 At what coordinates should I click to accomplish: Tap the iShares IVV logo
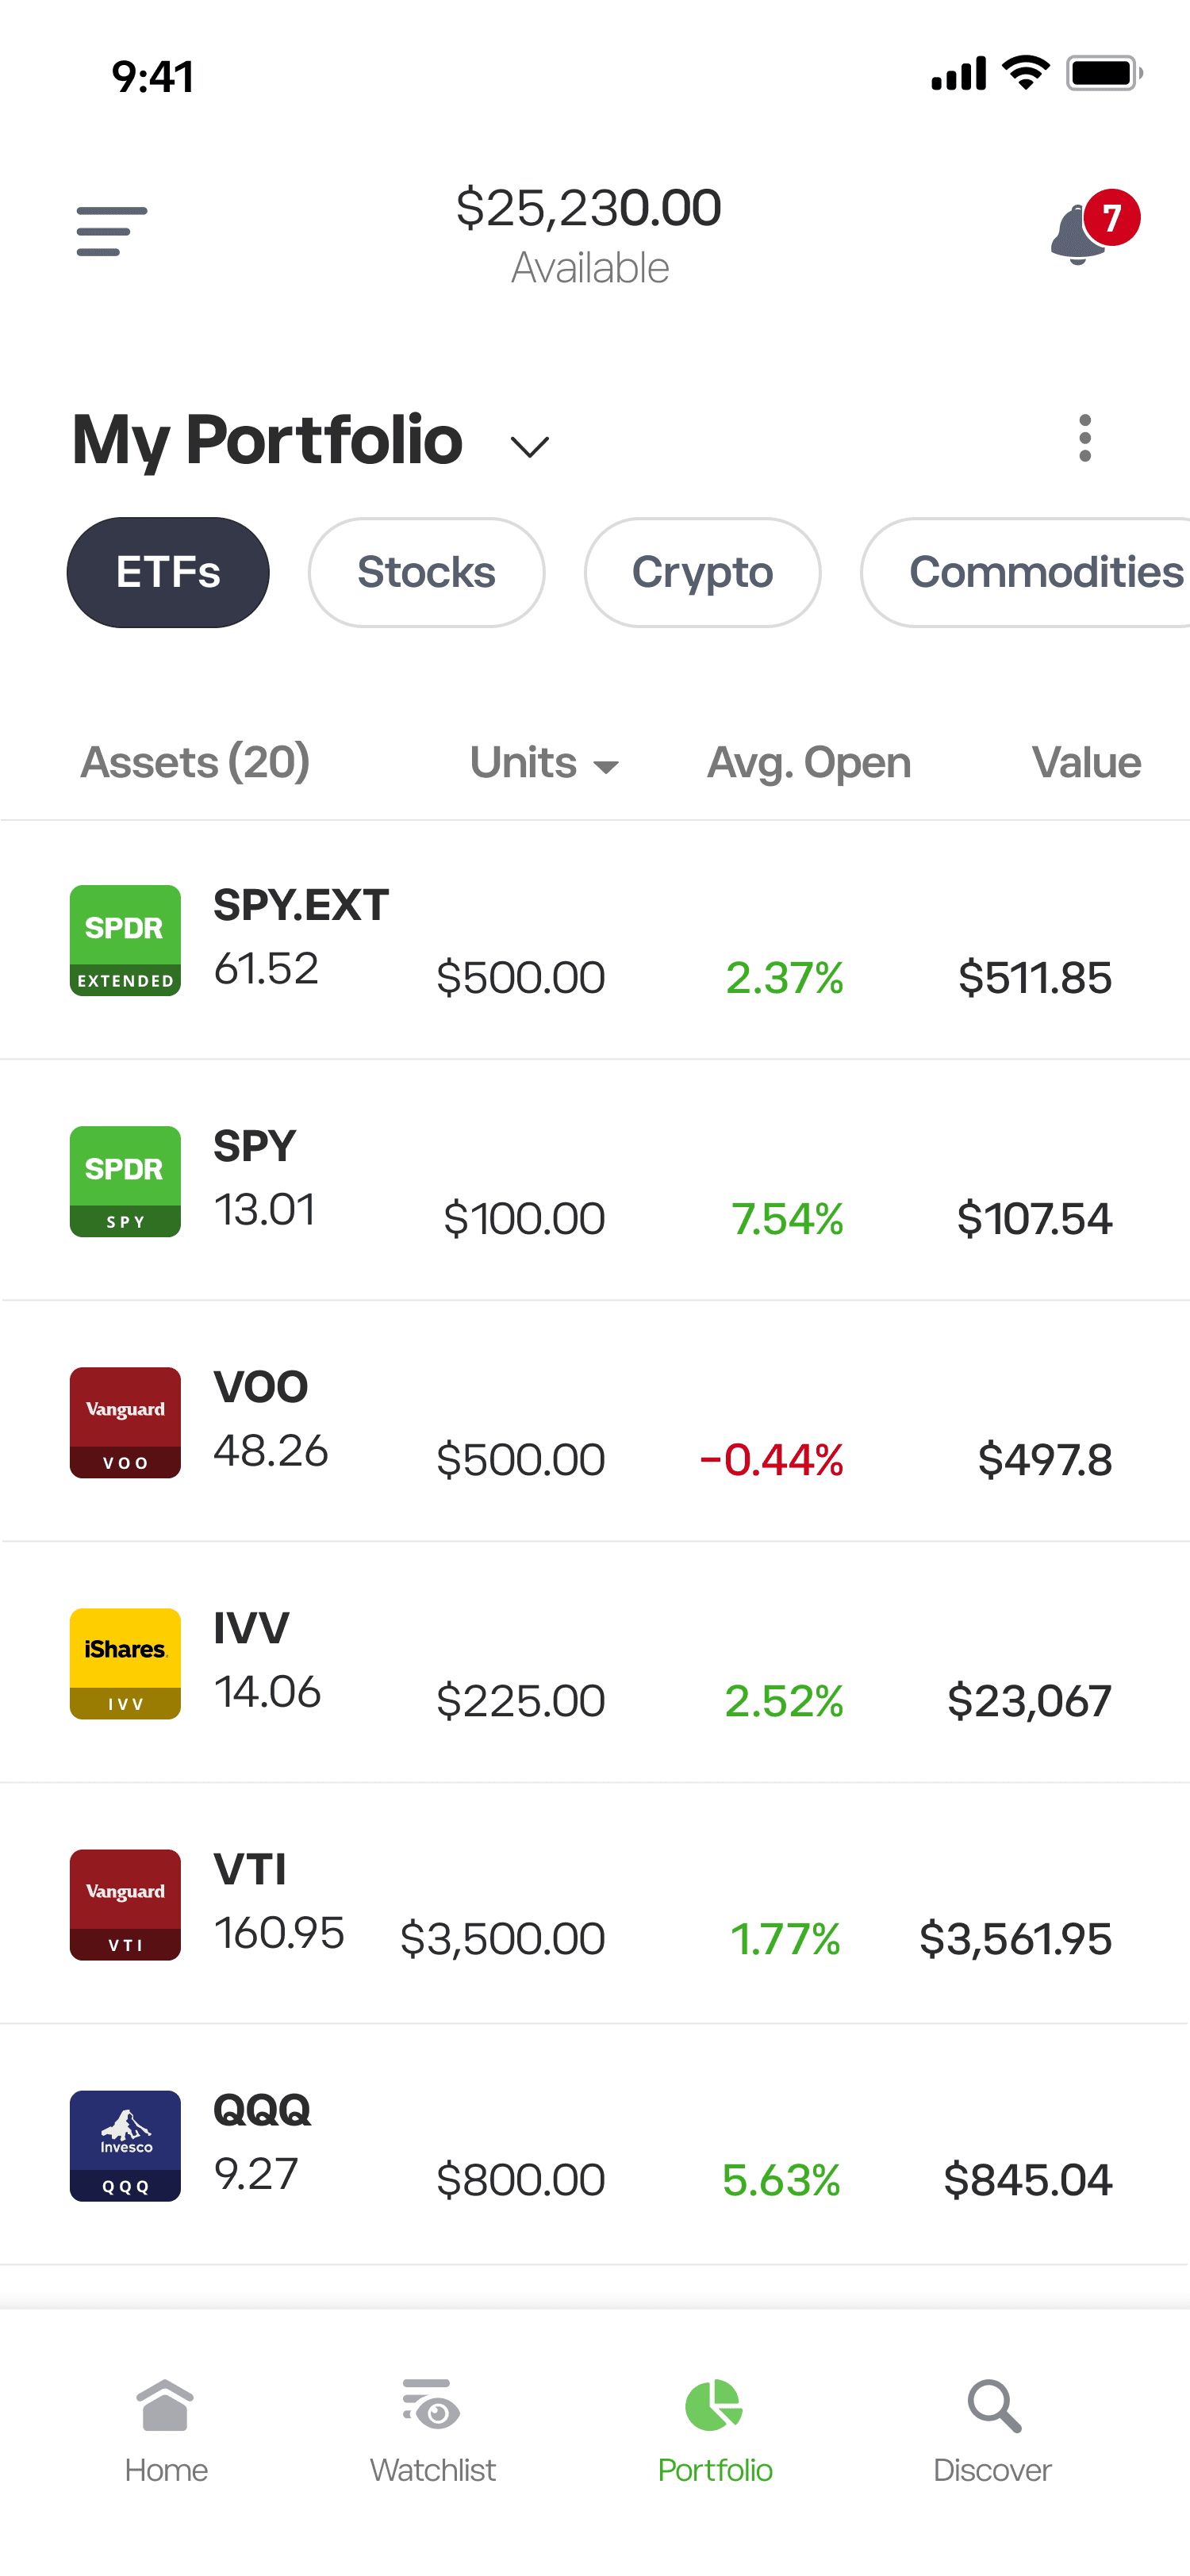(x=125, y=1663)
